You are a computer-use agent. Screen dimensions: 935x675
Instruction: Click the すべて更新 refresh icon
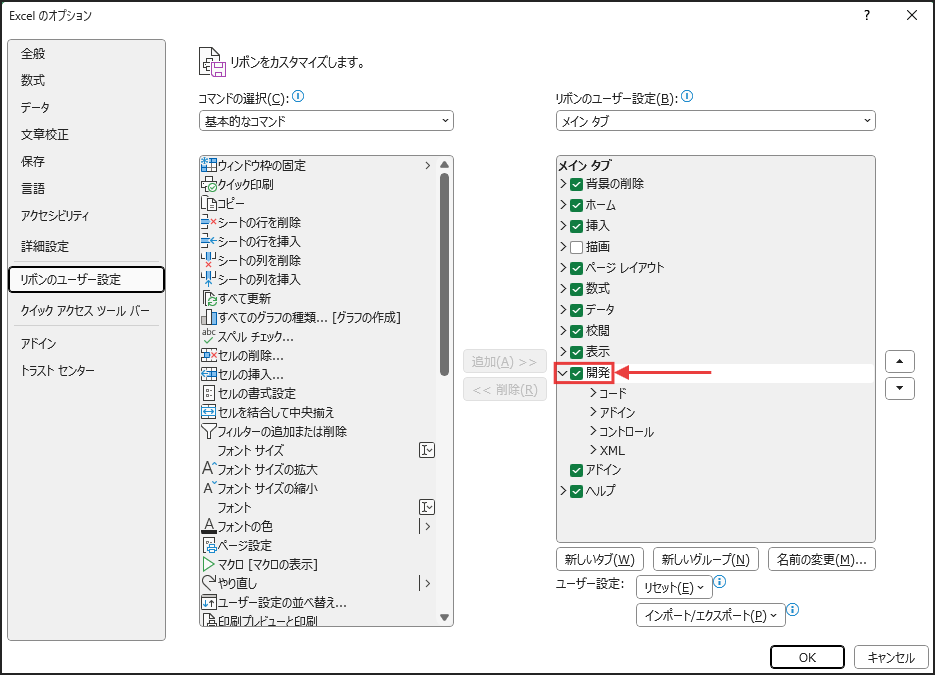209,298
